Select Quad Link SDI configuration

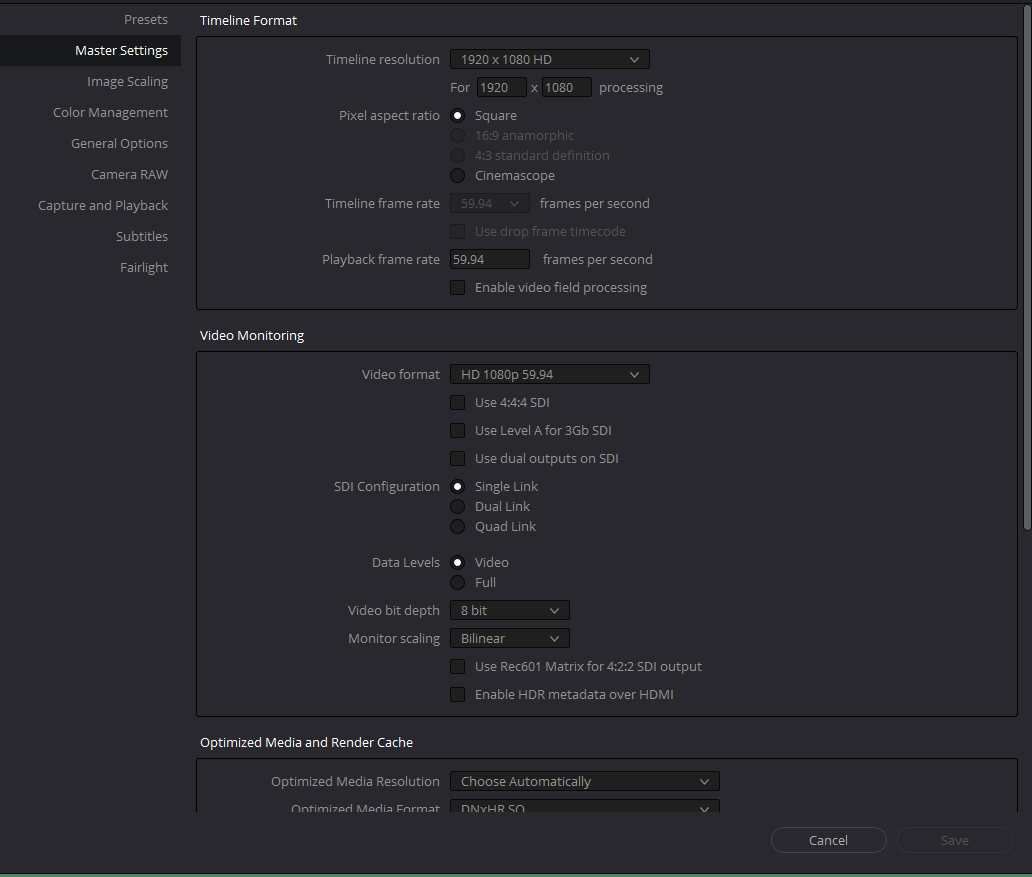coord(457,527)
